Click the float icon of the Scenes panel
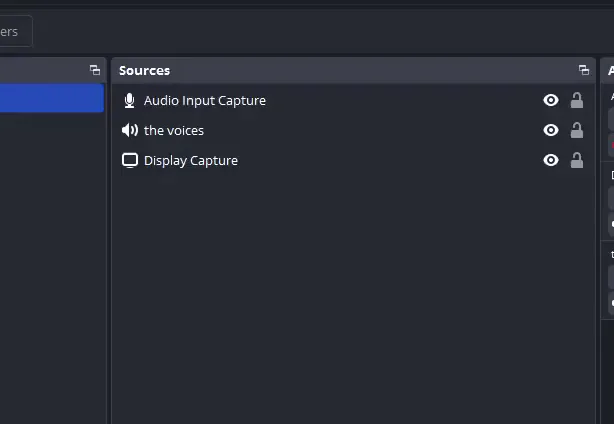Screen dimensions: 614x424 [x=95, y=70]
